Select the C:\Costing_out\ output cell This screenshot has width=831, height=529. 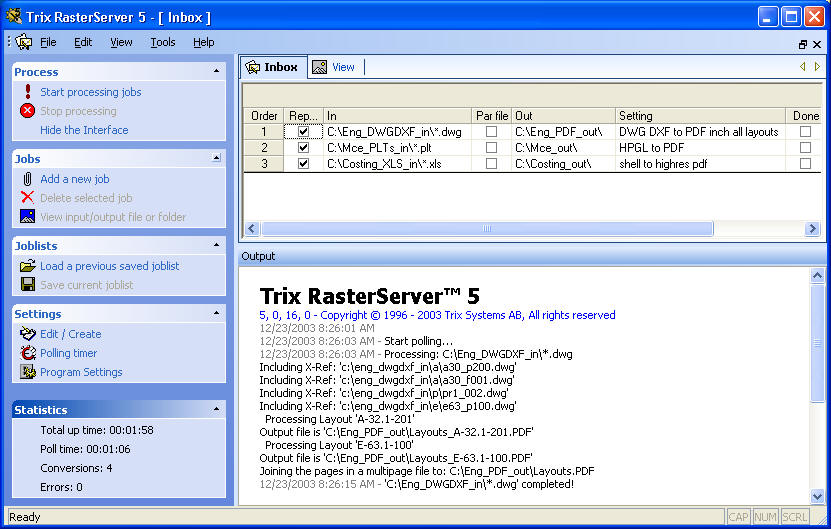[x=563, y=164]
